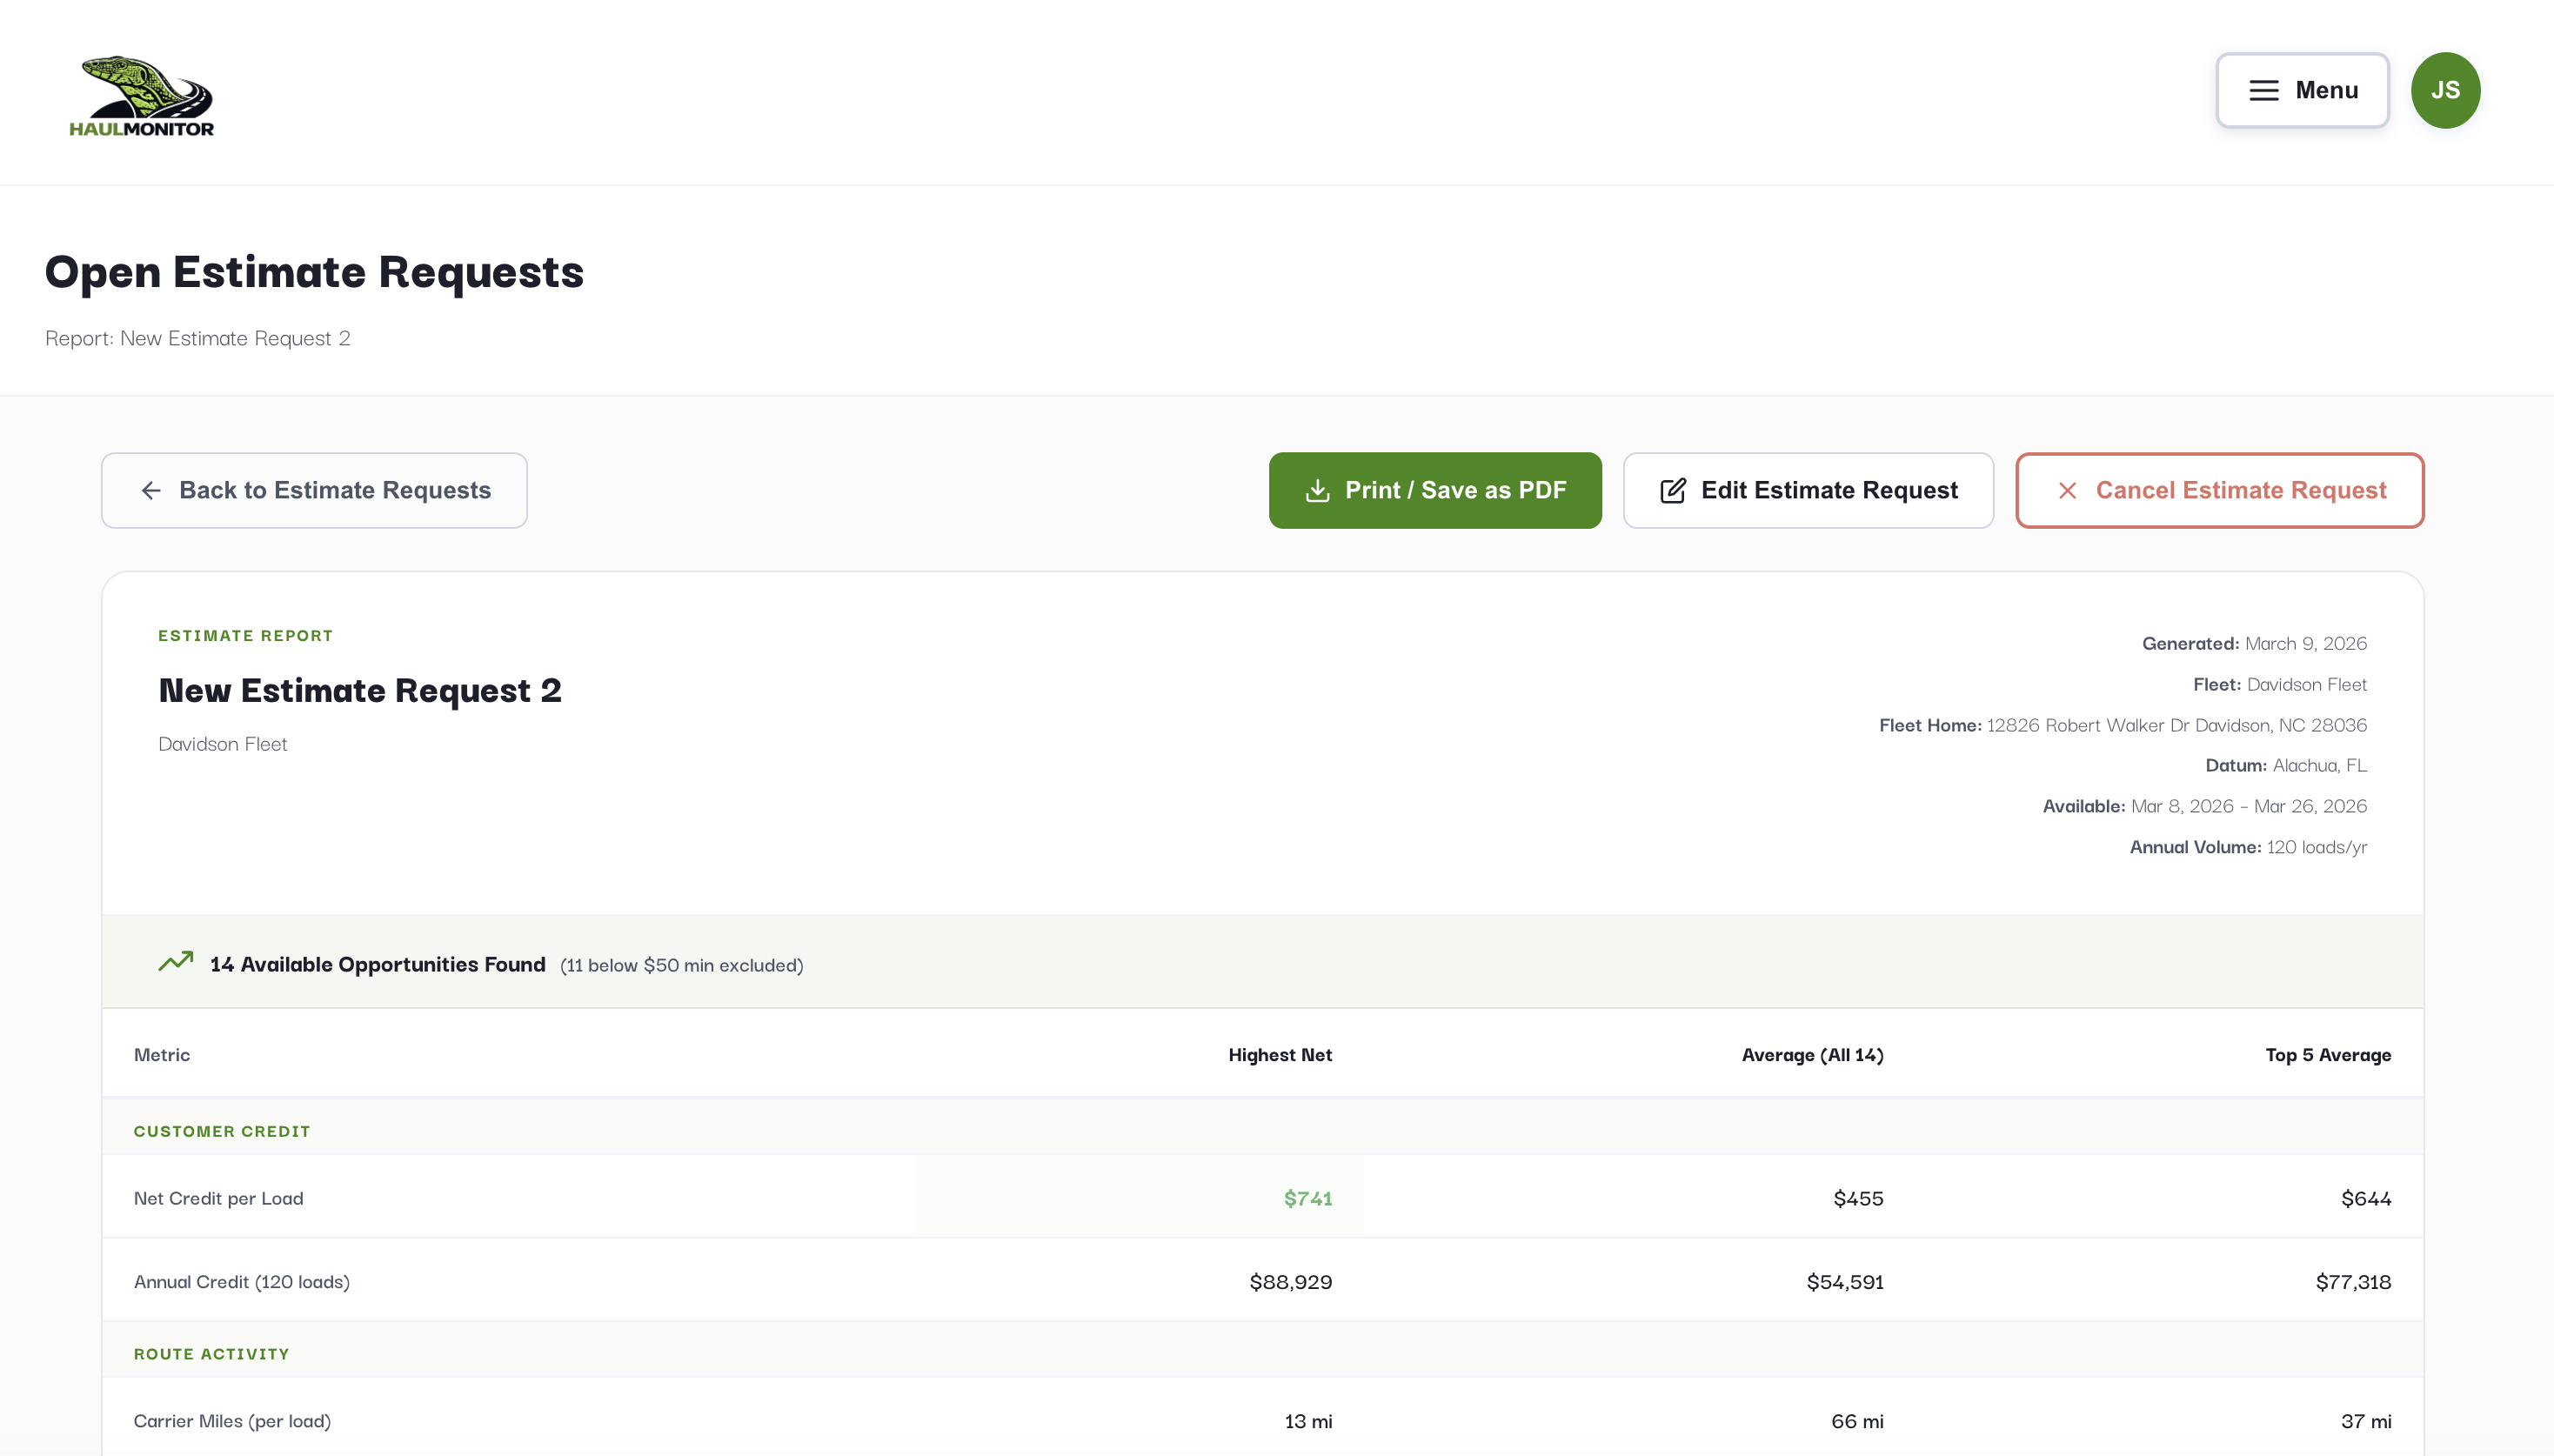Open the Menu dropdown in the header
Image resolution: width=2554 pixels, height=1456 pixels.
pyautogui.click(x=2301, y=90)
